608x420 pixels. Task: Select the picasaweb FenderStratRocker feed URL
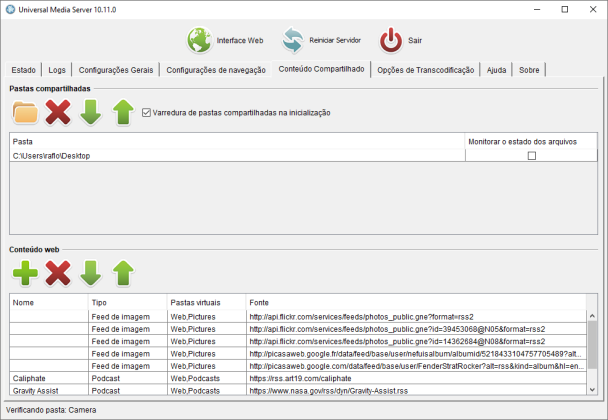(x=416, y=366)
